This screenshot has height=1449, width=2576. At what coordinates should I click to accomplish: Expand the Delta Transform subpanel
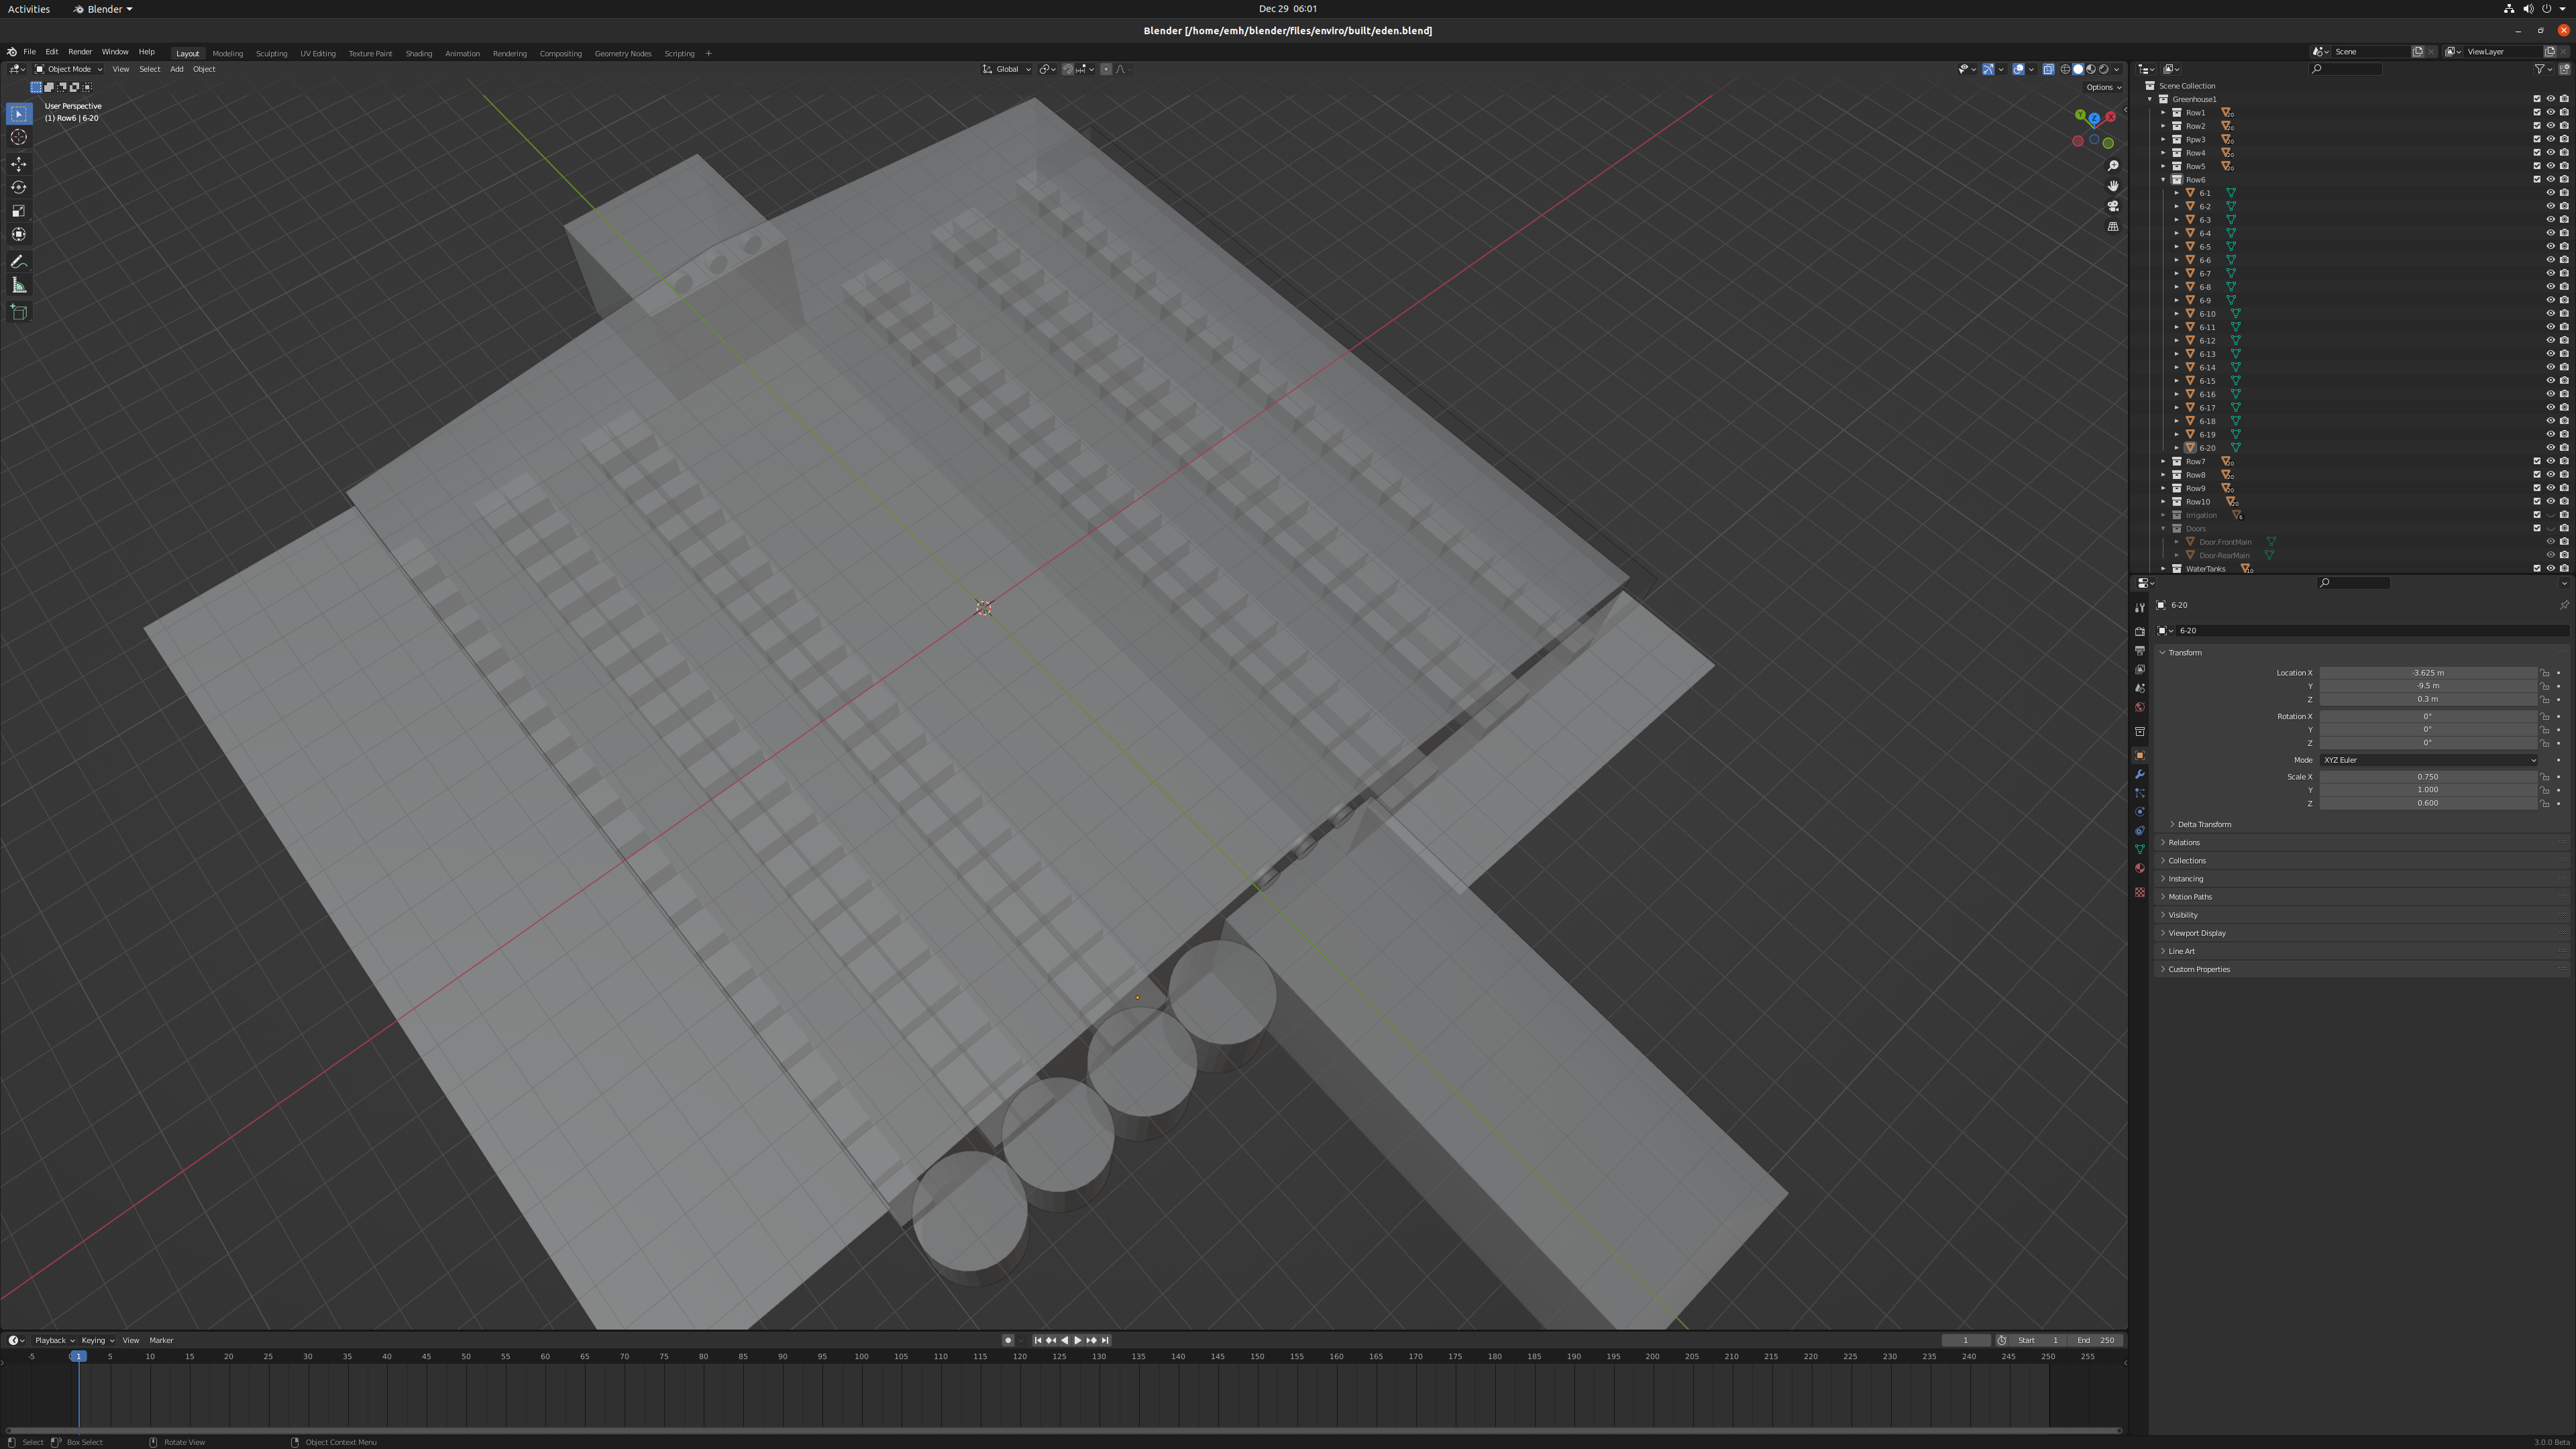click(x=2204, y=824)
